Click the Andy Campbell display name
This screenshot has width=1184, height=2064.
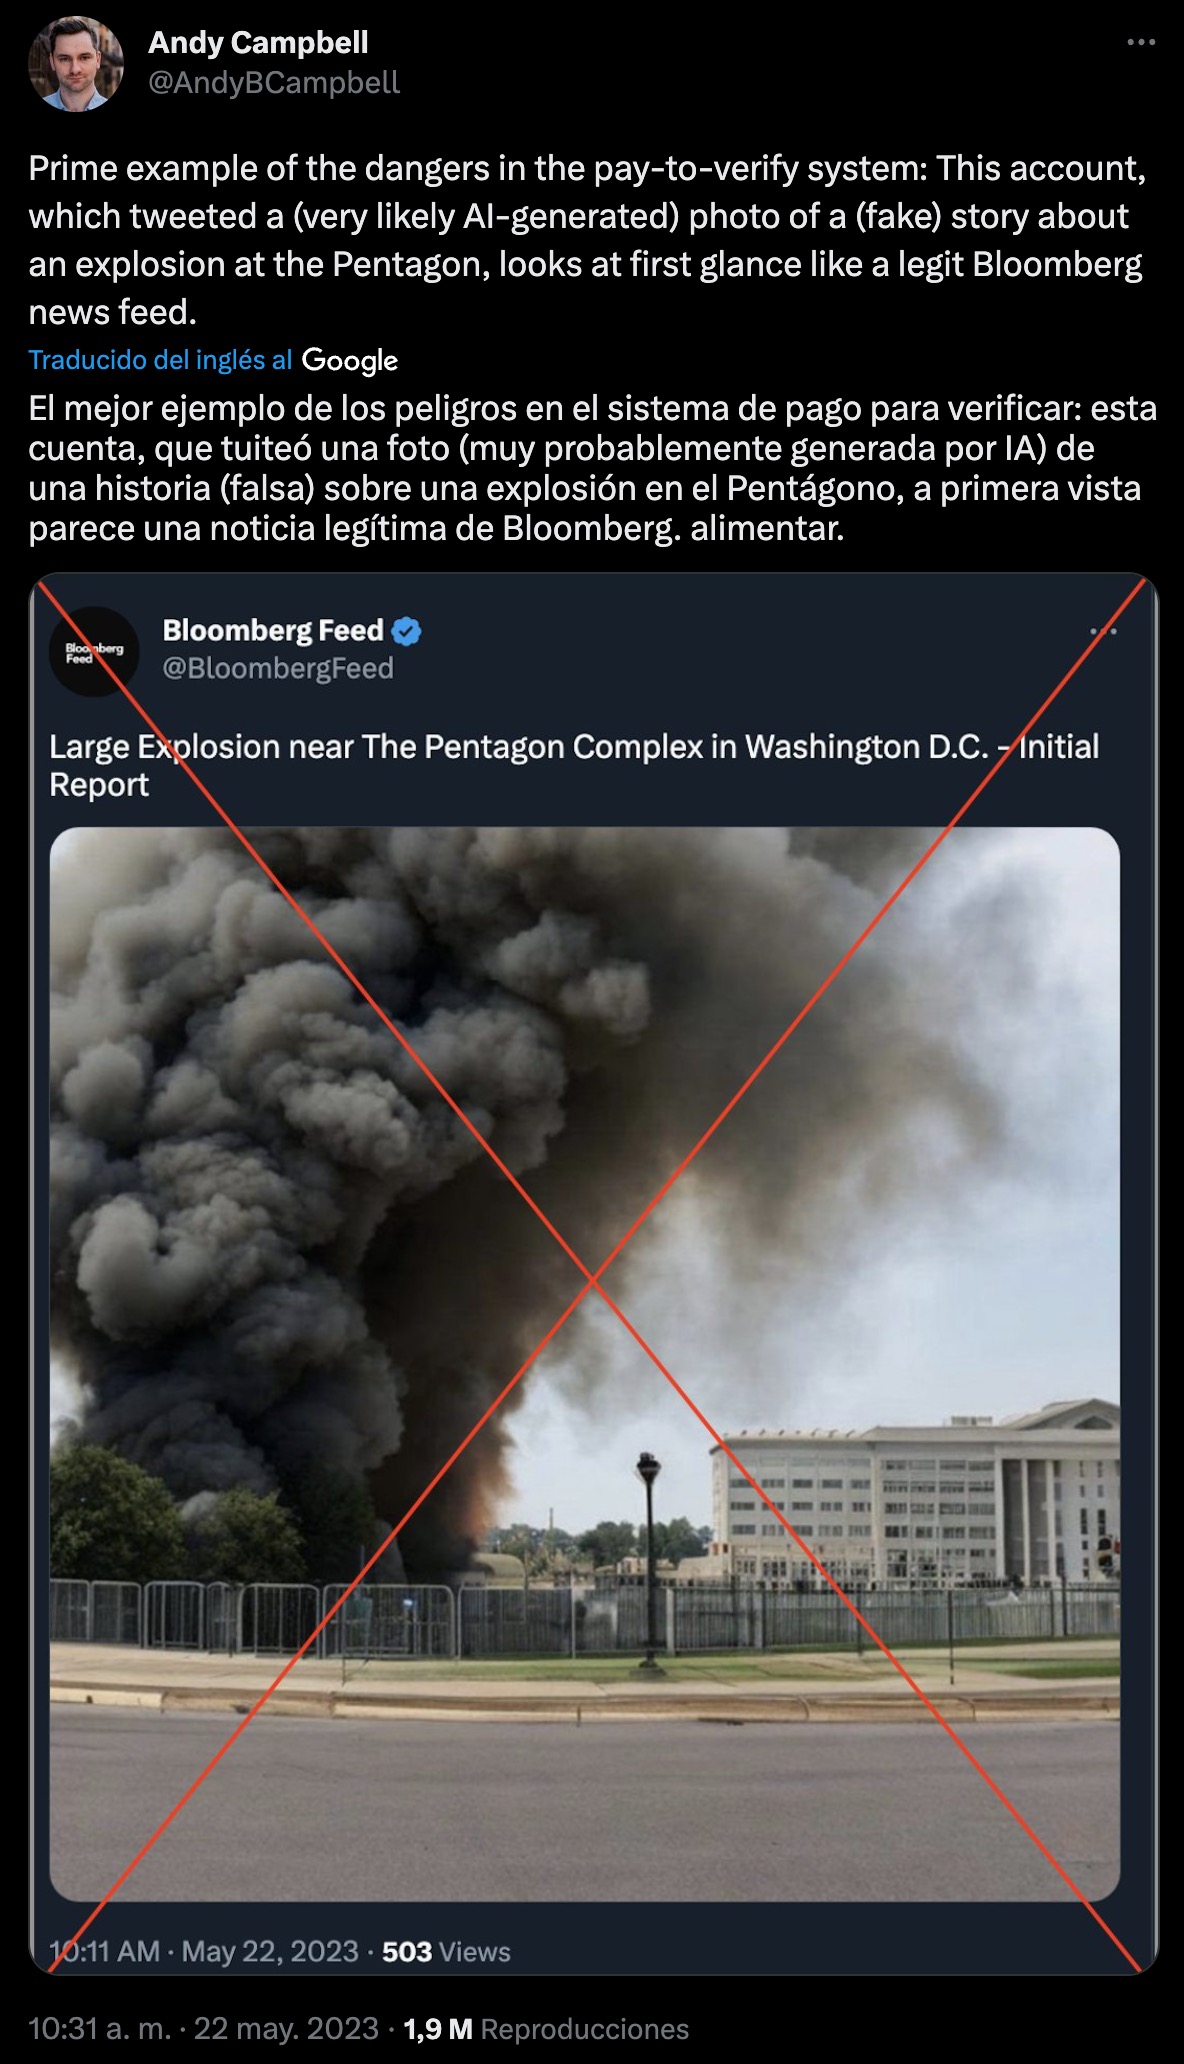(x=258, y=43)
